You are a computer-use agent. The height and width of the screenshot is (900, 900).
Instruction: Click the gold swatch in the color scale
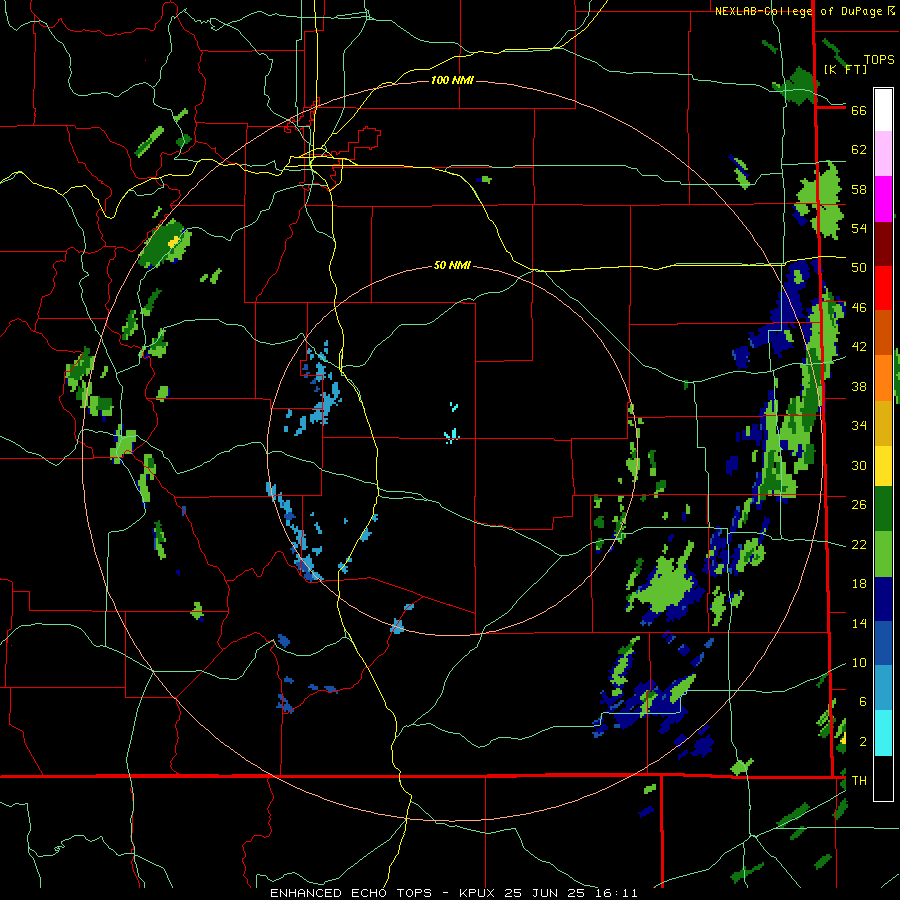point(883,424)
